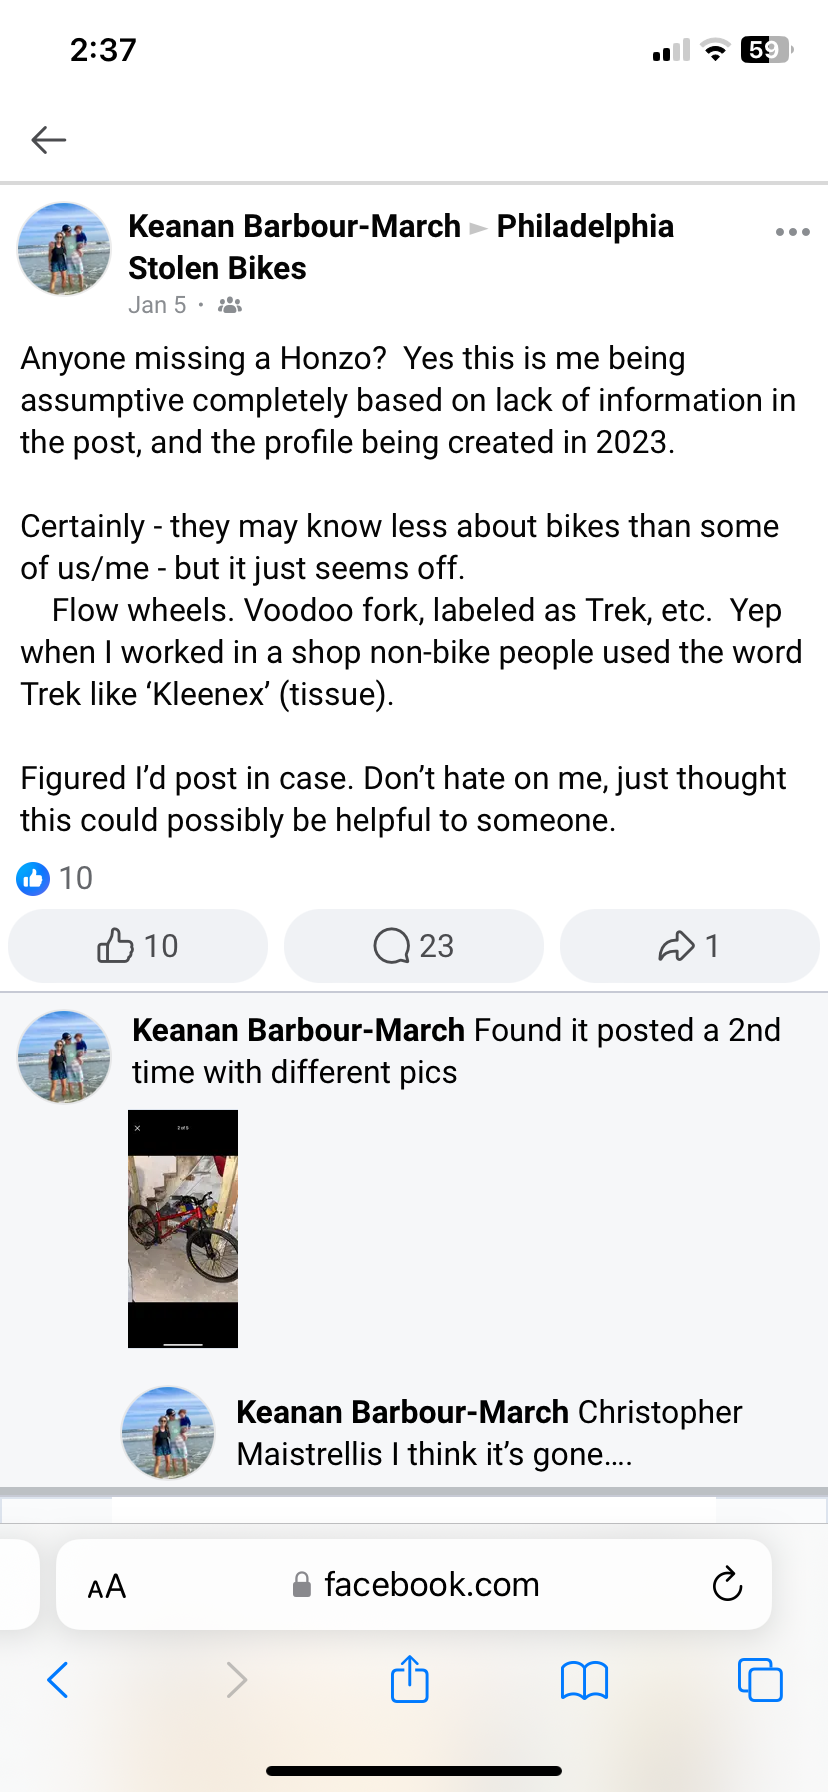828x1792 pixels.
Task: Open the red bike photo in the comment
Action: tap(182, 1227)
